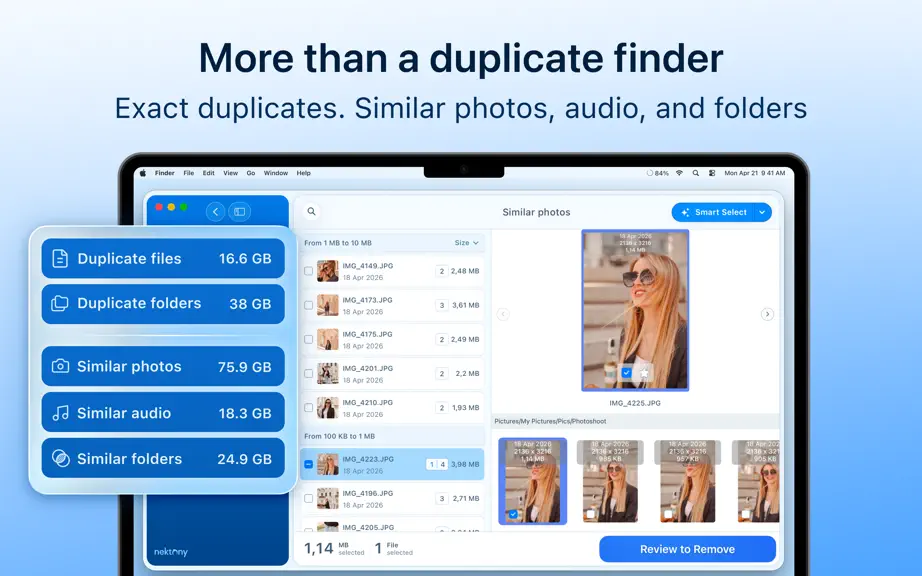The width and height of the screenshot is (922, 576).
Task: Open the Finder menu
Action: pos(165,173)
